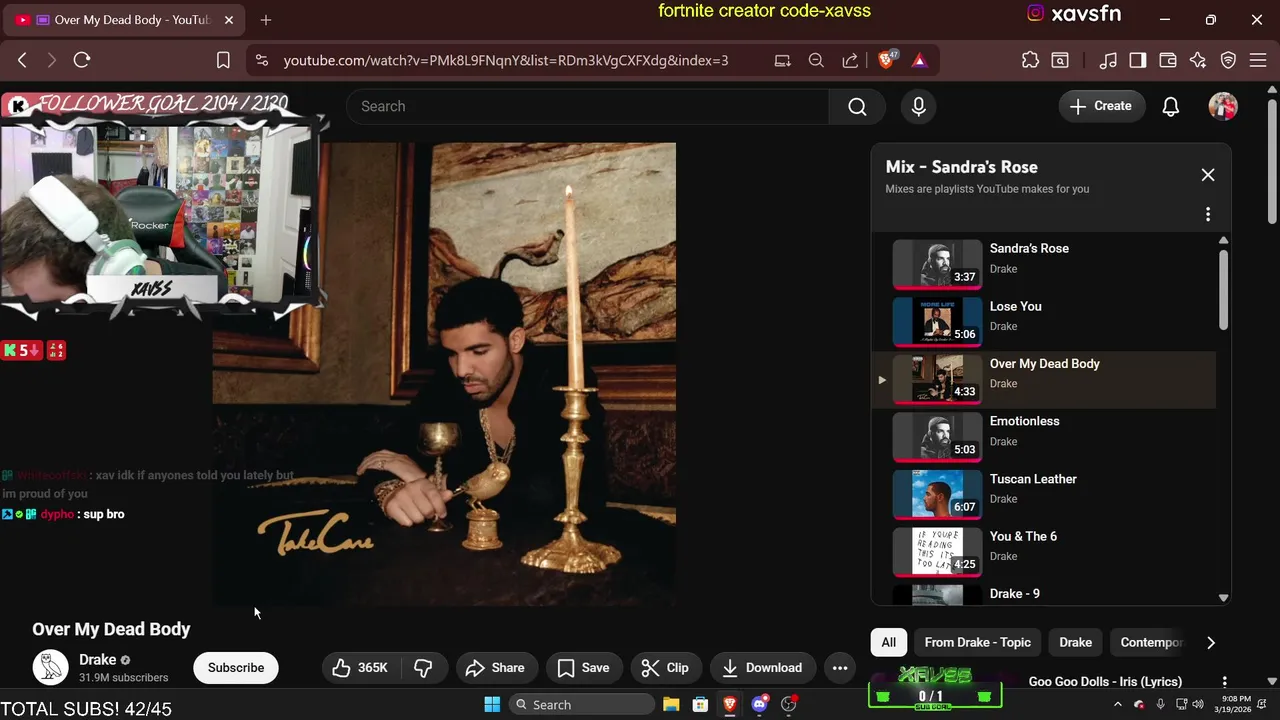Viewport: 1280px width, 720px height.
Task: Click the share page icon in address bar
Action: 850,60
